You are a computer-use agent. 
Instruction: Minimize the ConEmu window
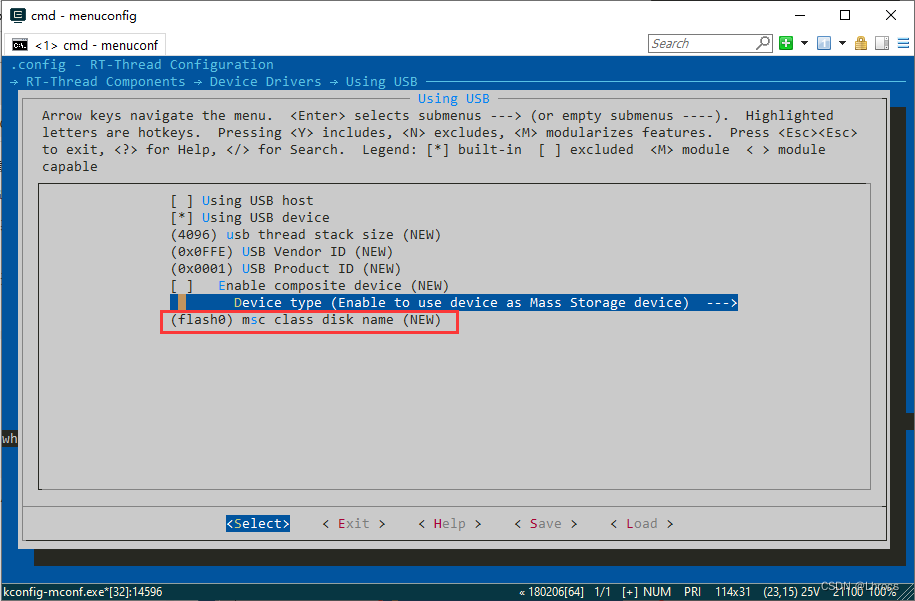point(799,15)
